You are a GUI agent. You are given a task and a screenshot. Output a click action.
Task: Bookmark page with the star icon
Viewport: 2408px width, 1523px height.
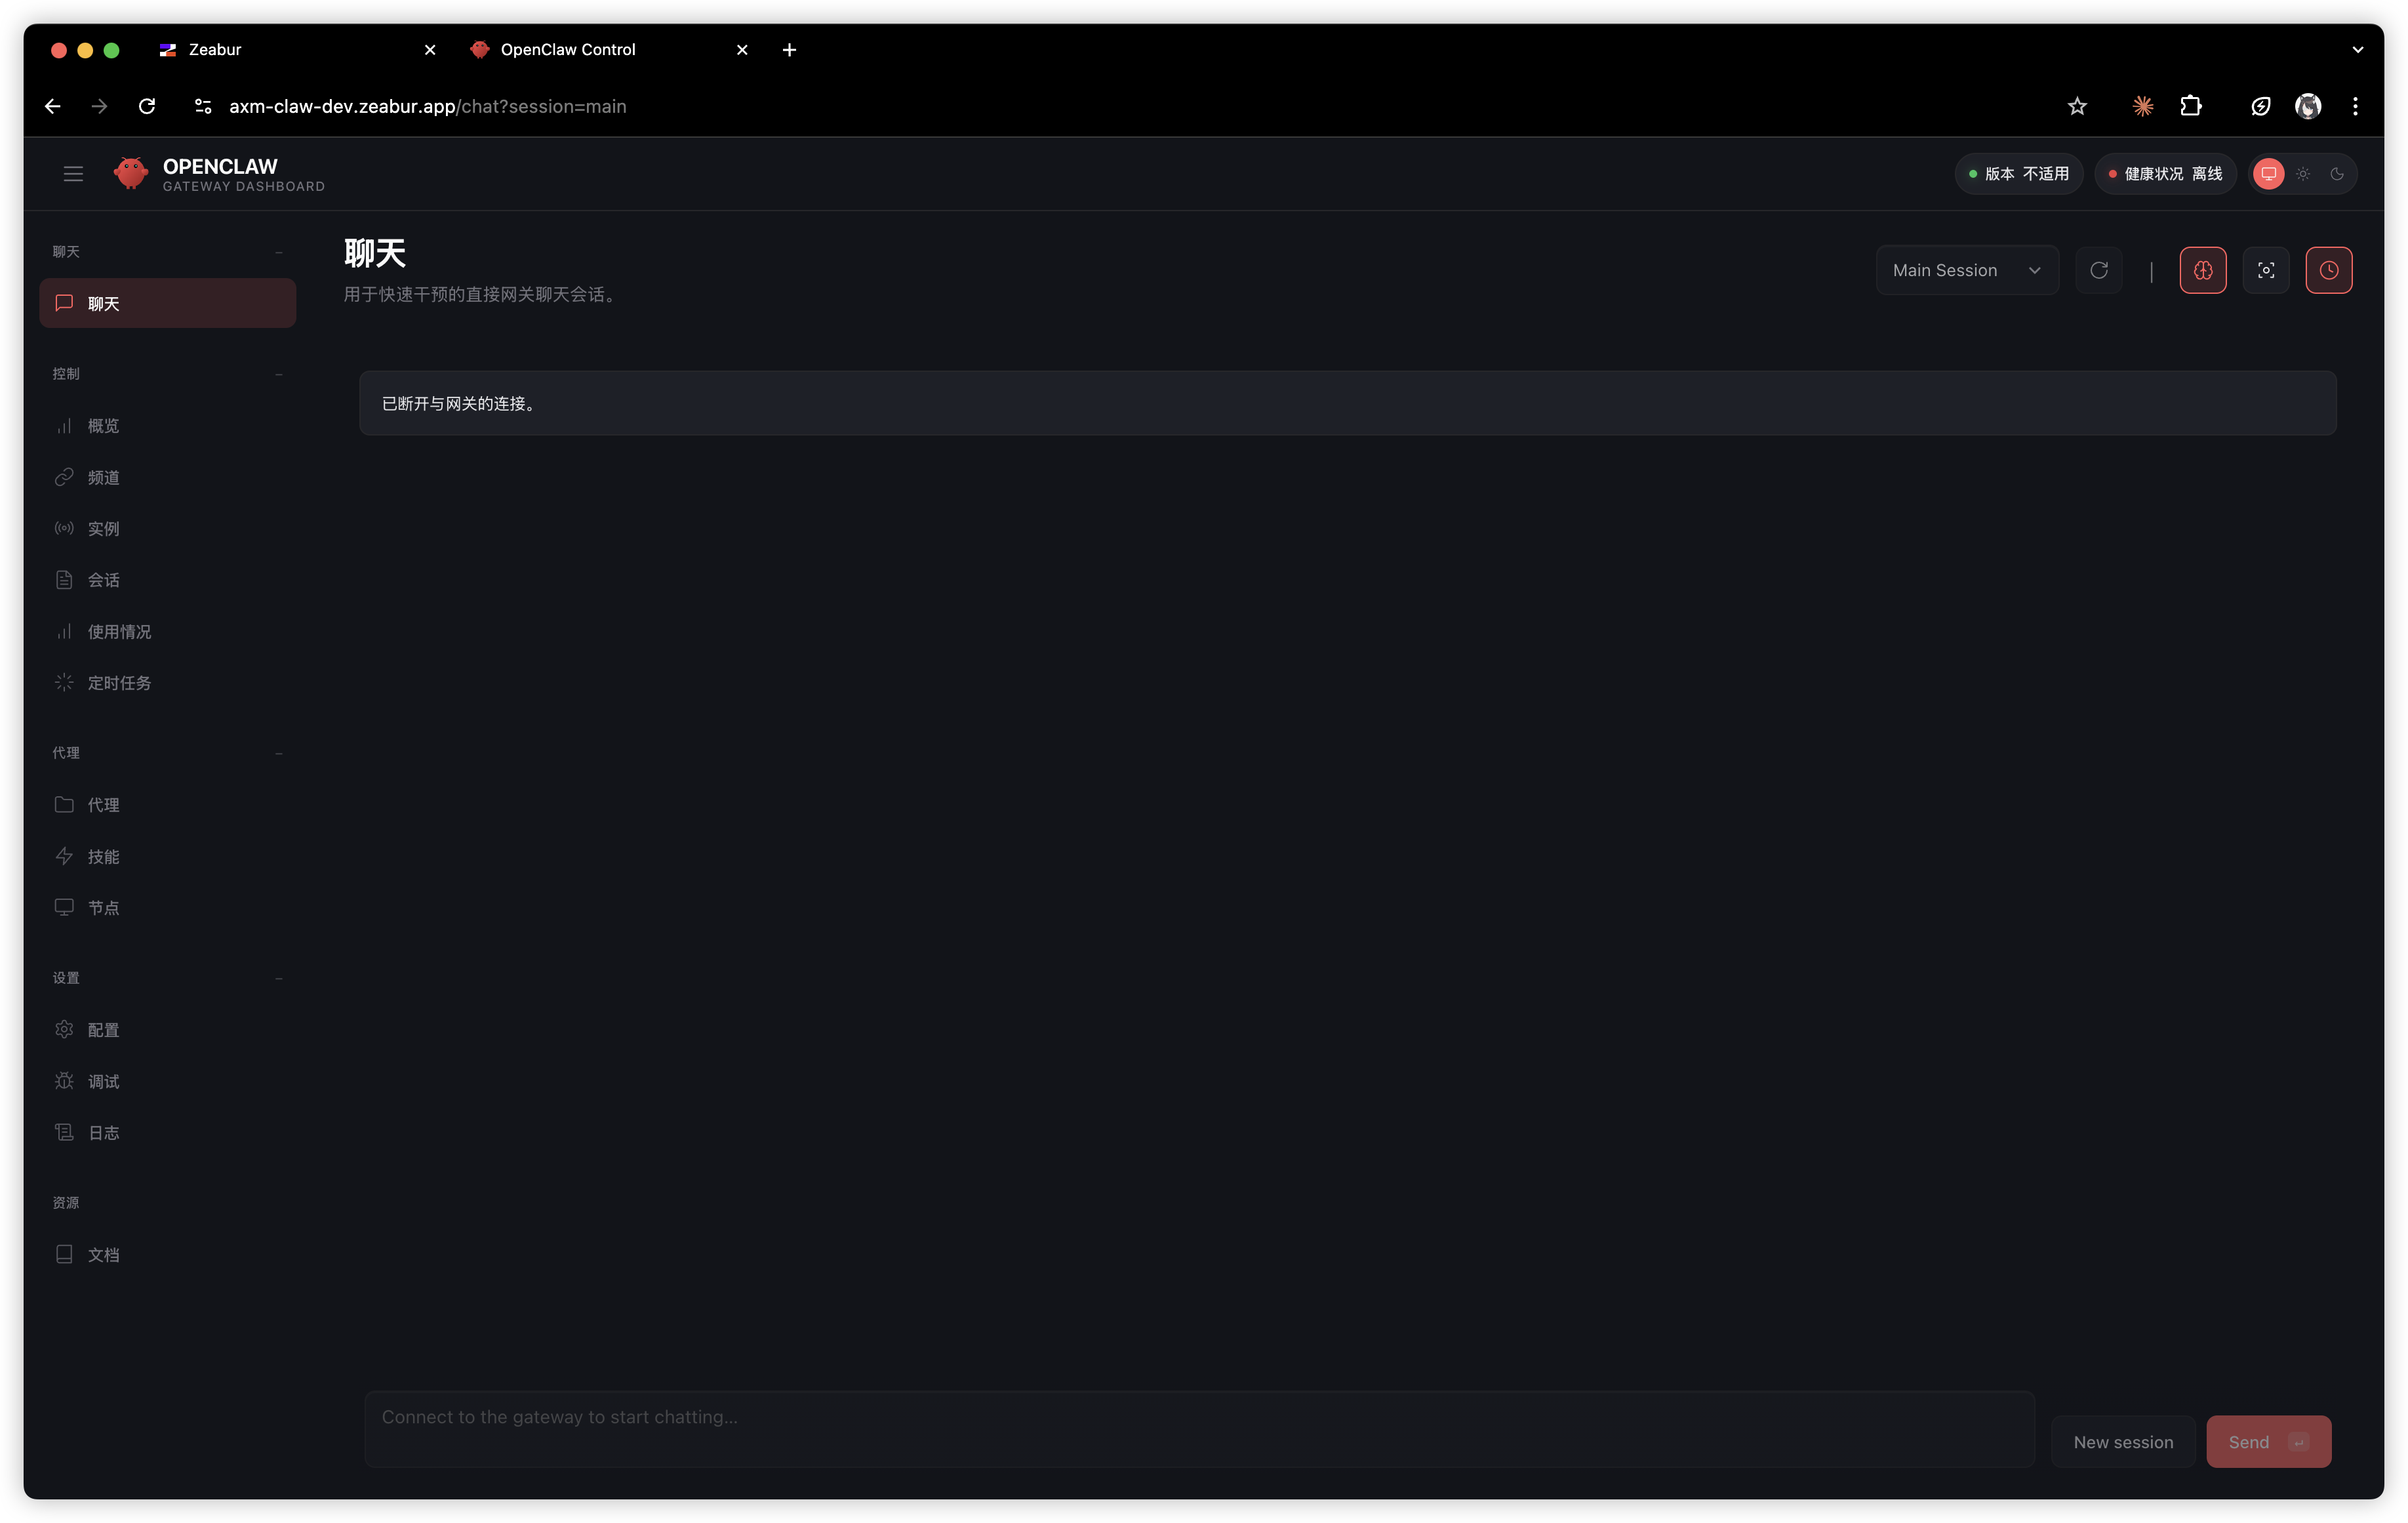click(2077, 106)
